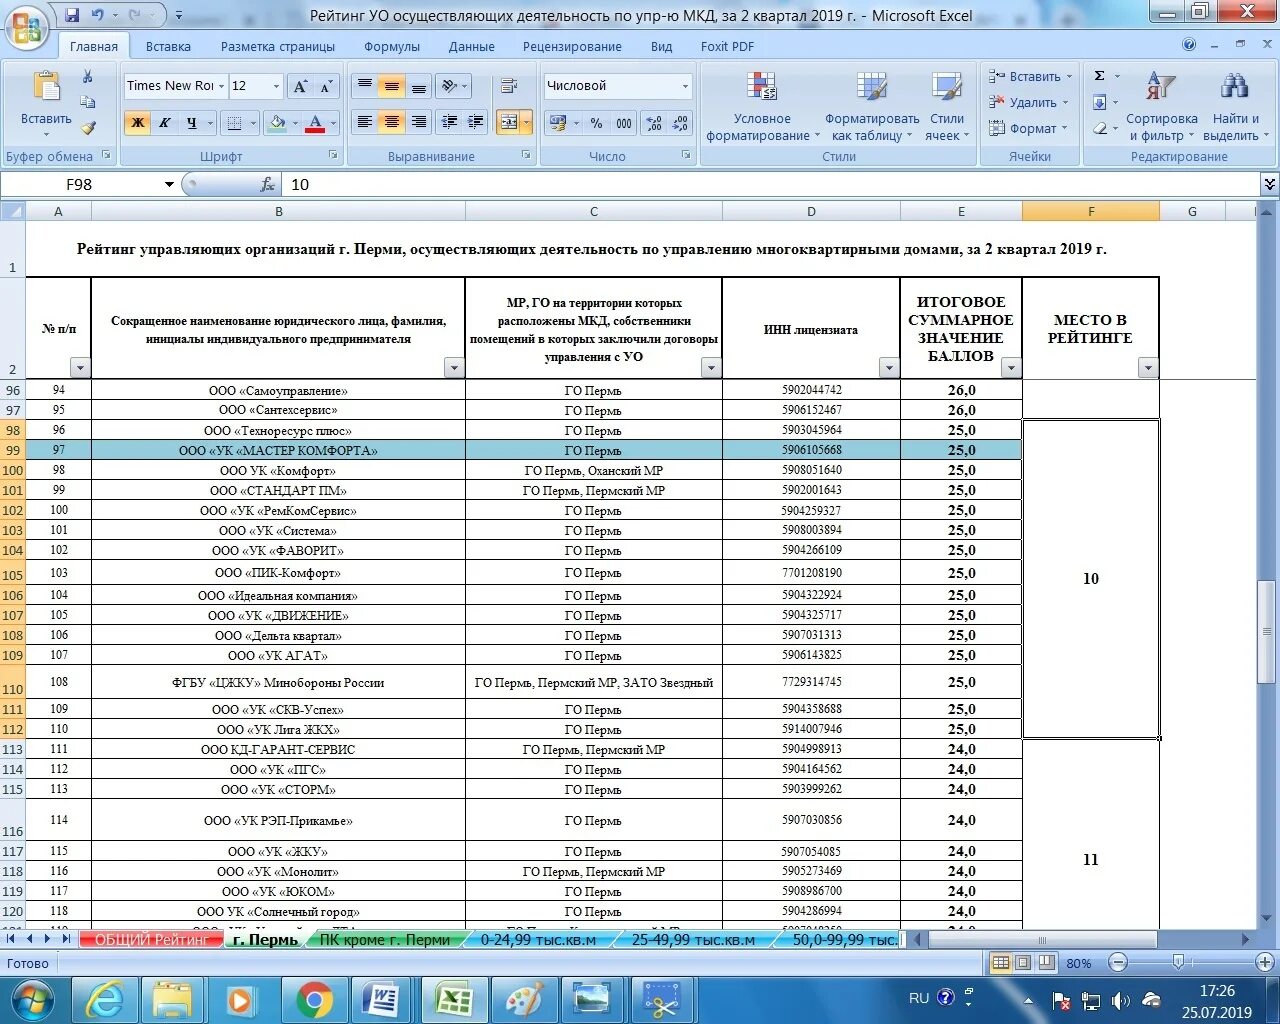Apply the fill color bucket

tap(277, 123)
